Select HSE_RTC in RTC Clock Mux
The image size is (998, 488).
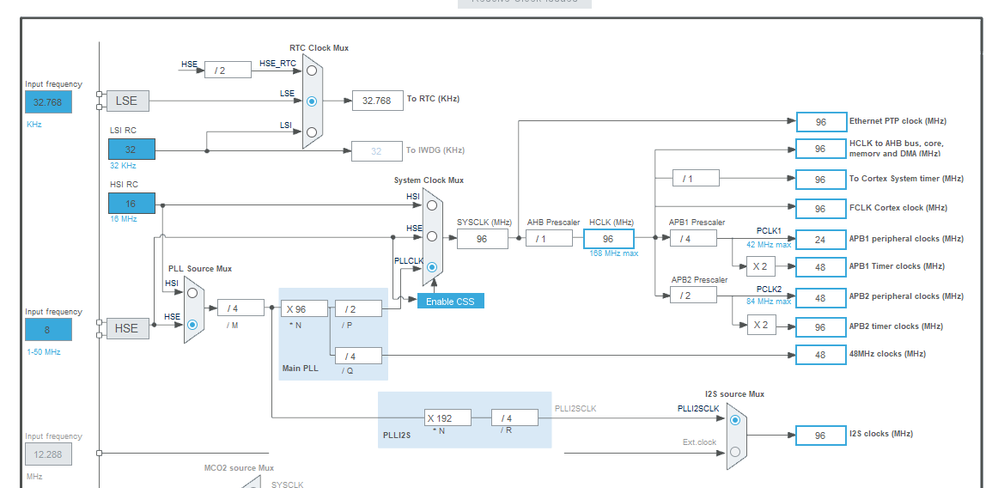click(311, 71)
